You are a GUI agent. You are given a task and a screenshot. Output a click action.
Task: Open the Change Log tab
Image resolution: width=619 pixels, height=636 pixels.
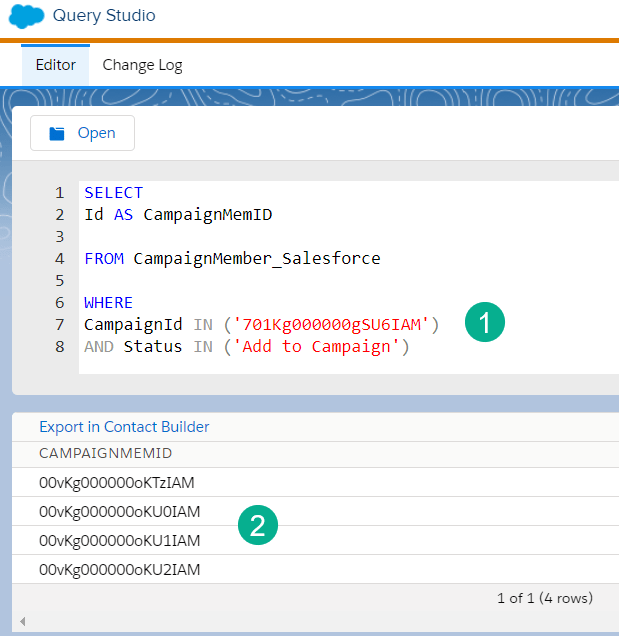point(142,65)
